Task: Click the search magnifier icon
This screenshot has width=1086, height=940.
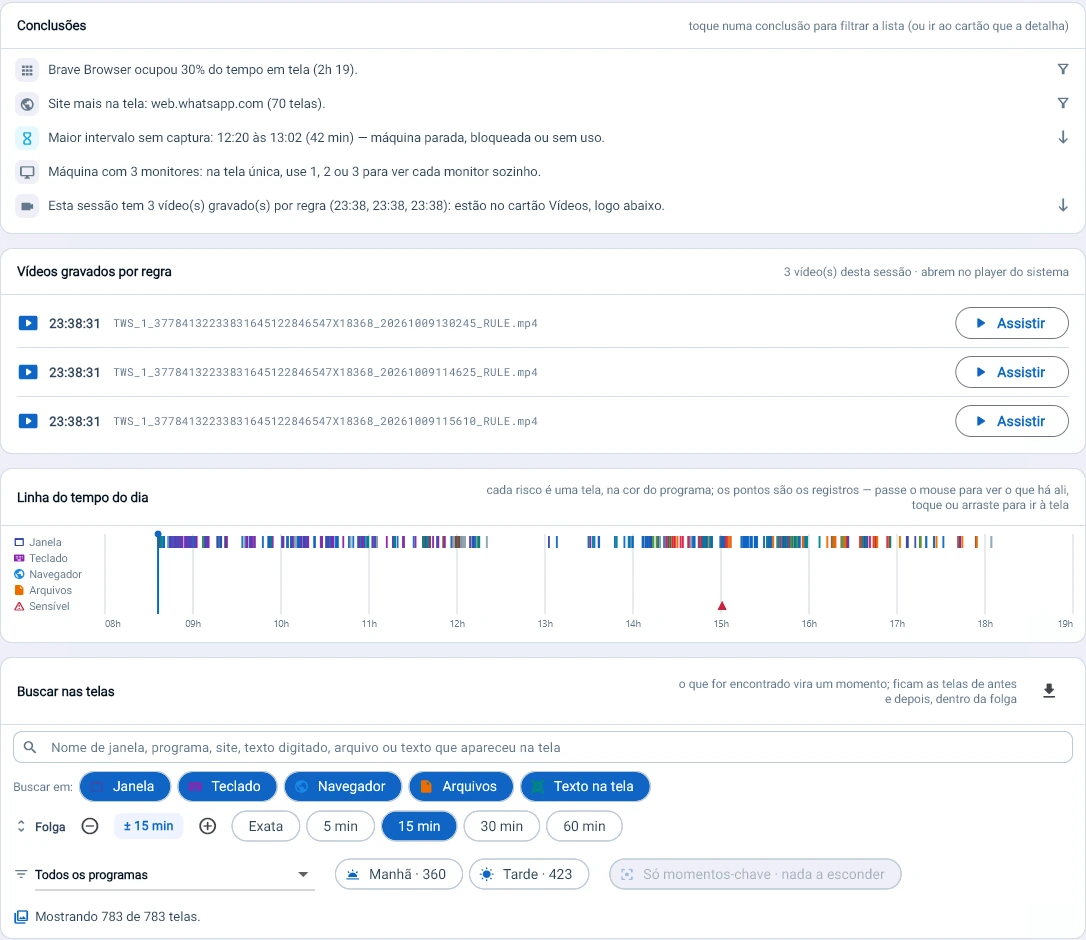Action: 30,747
